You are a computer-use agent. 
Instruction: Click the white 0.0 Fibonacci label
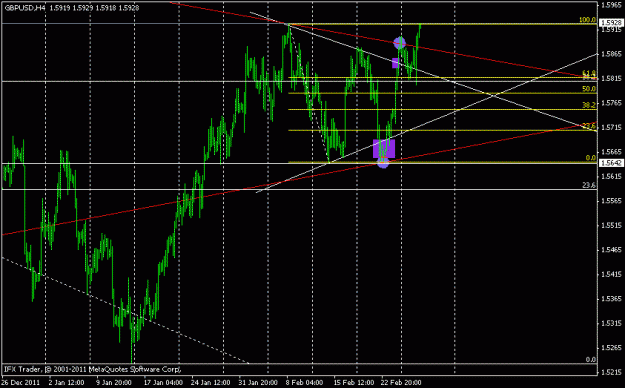click(591, 360)
